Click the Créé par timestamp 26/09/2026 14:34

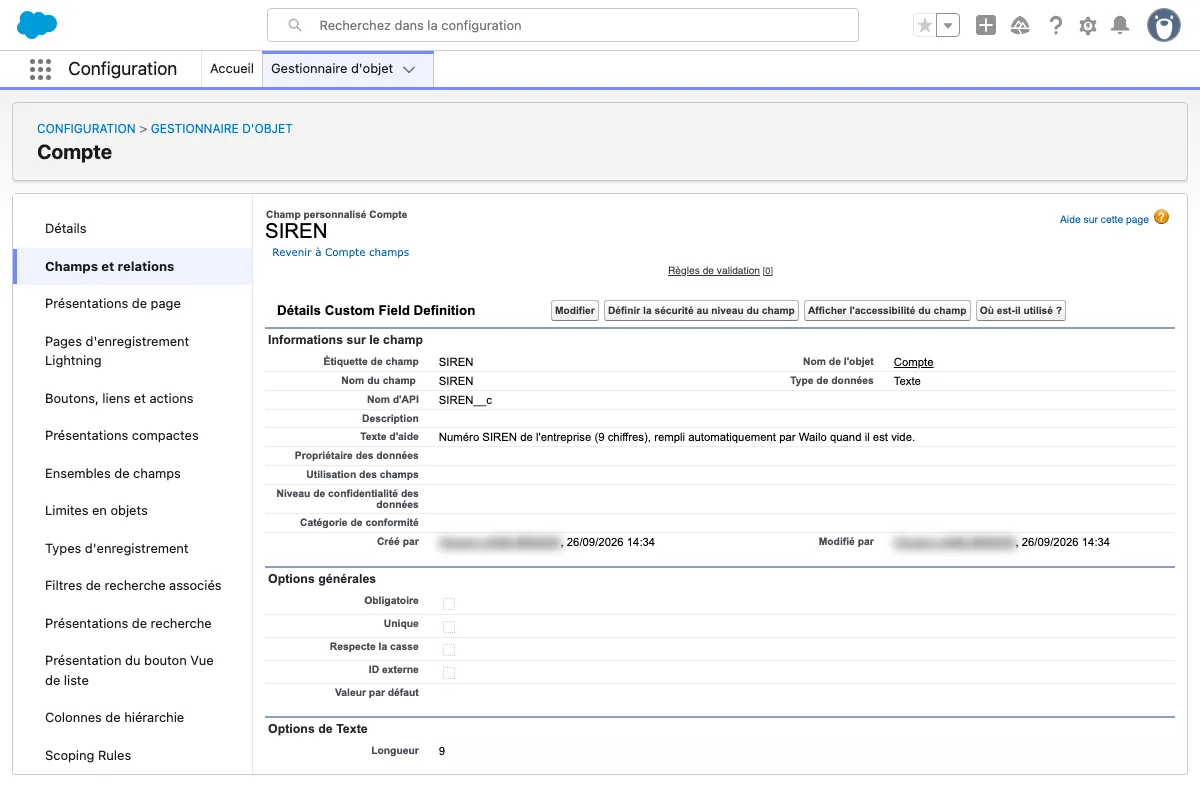click(611, 542)
